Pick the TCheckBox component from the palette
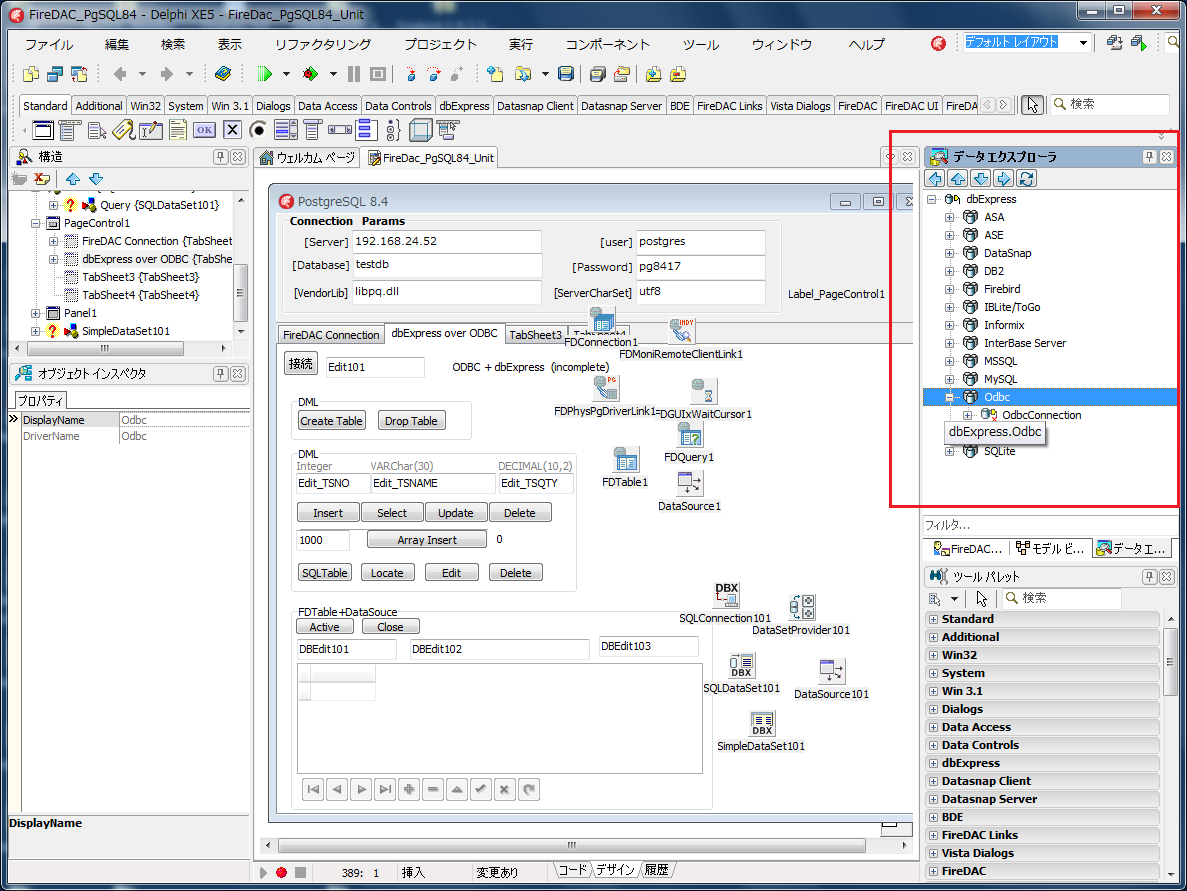 pyautogui.click(x=232, y=130)
